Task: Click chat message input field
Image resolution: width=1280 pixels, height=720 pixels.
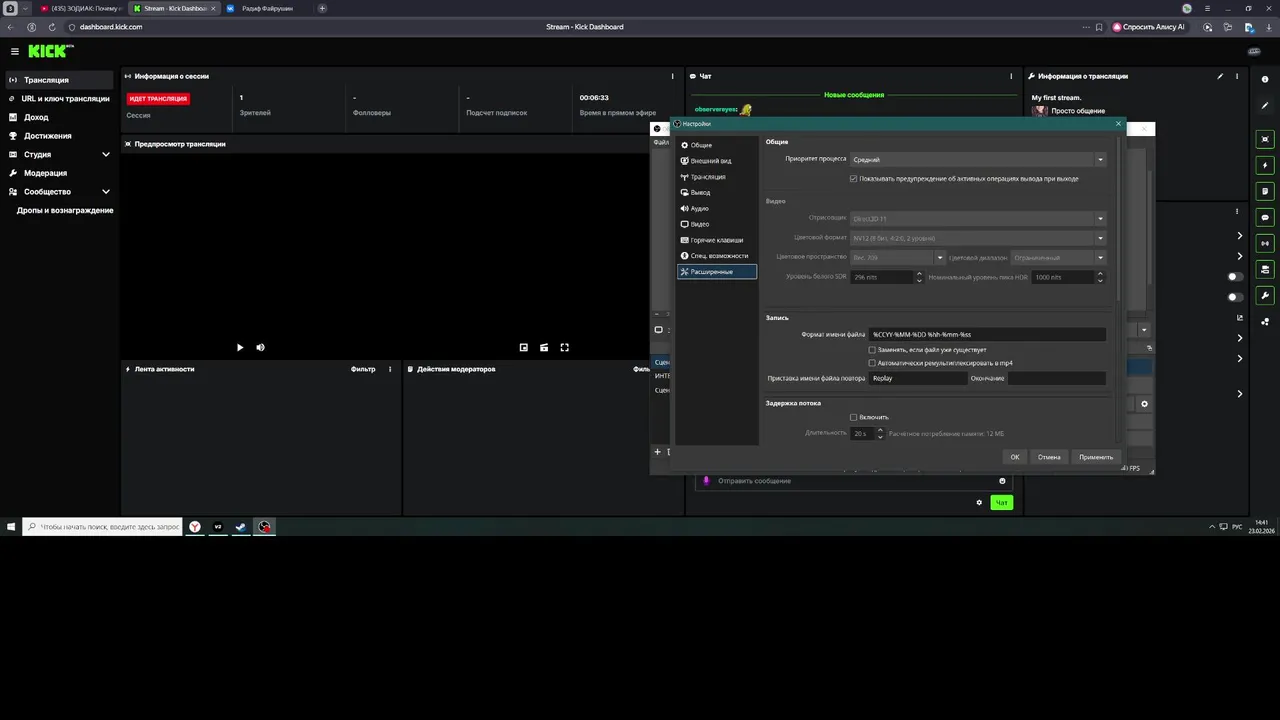Action: point(852,481)
